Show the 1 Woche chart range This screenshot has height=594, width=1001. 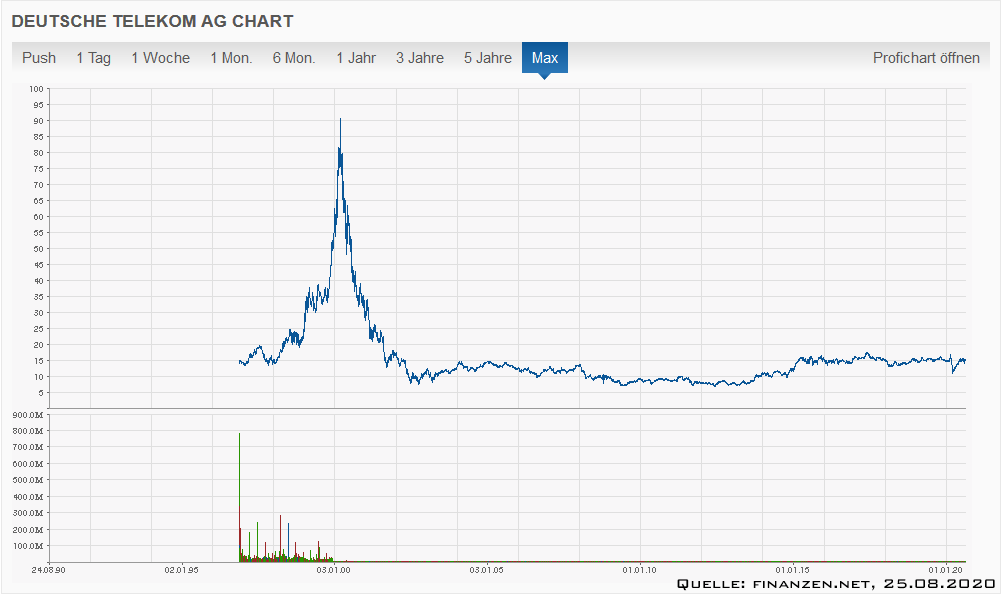click(160, 58)
